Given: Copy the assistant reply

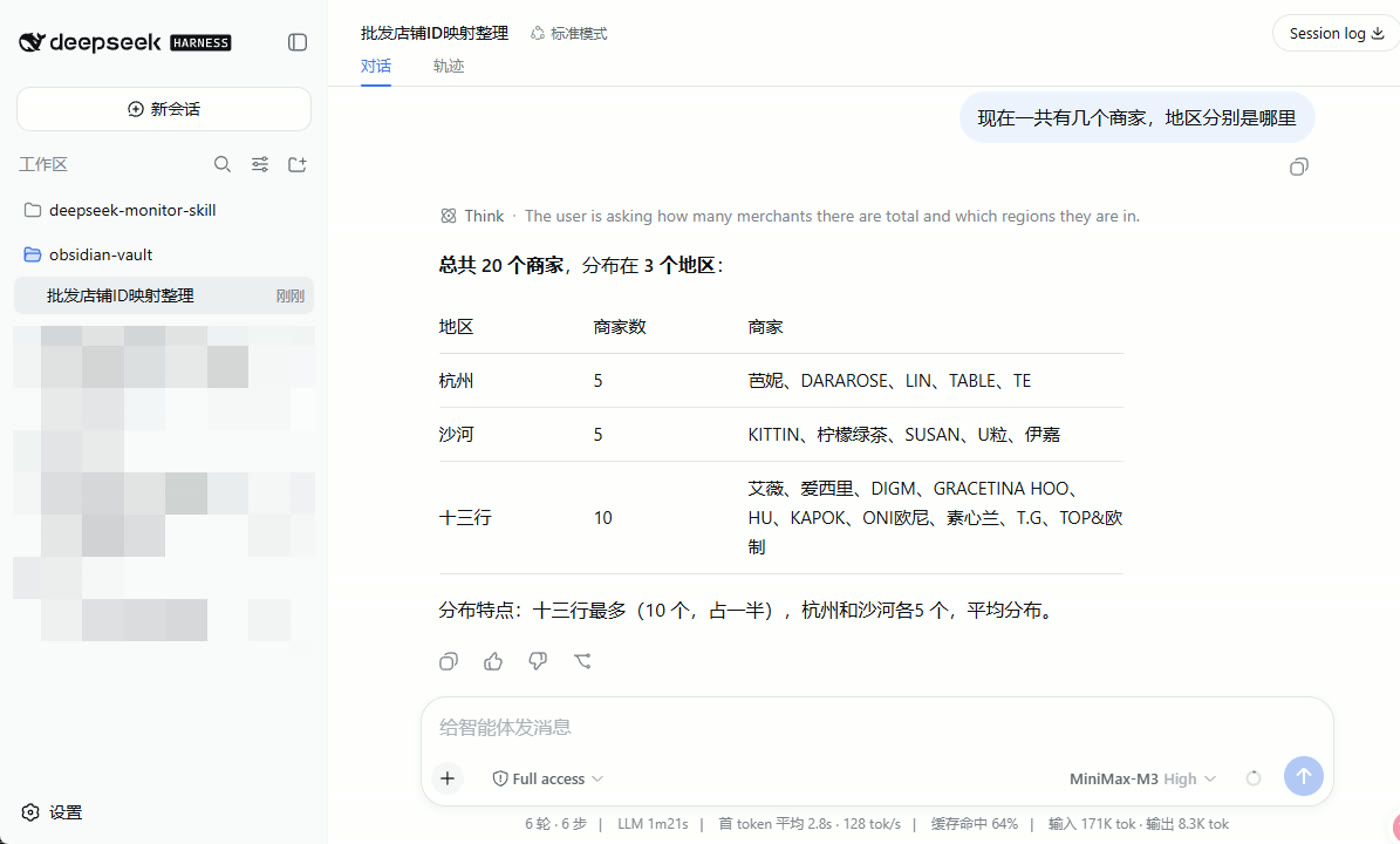Looking at the screenshot, I should click(x=449, y=661).
